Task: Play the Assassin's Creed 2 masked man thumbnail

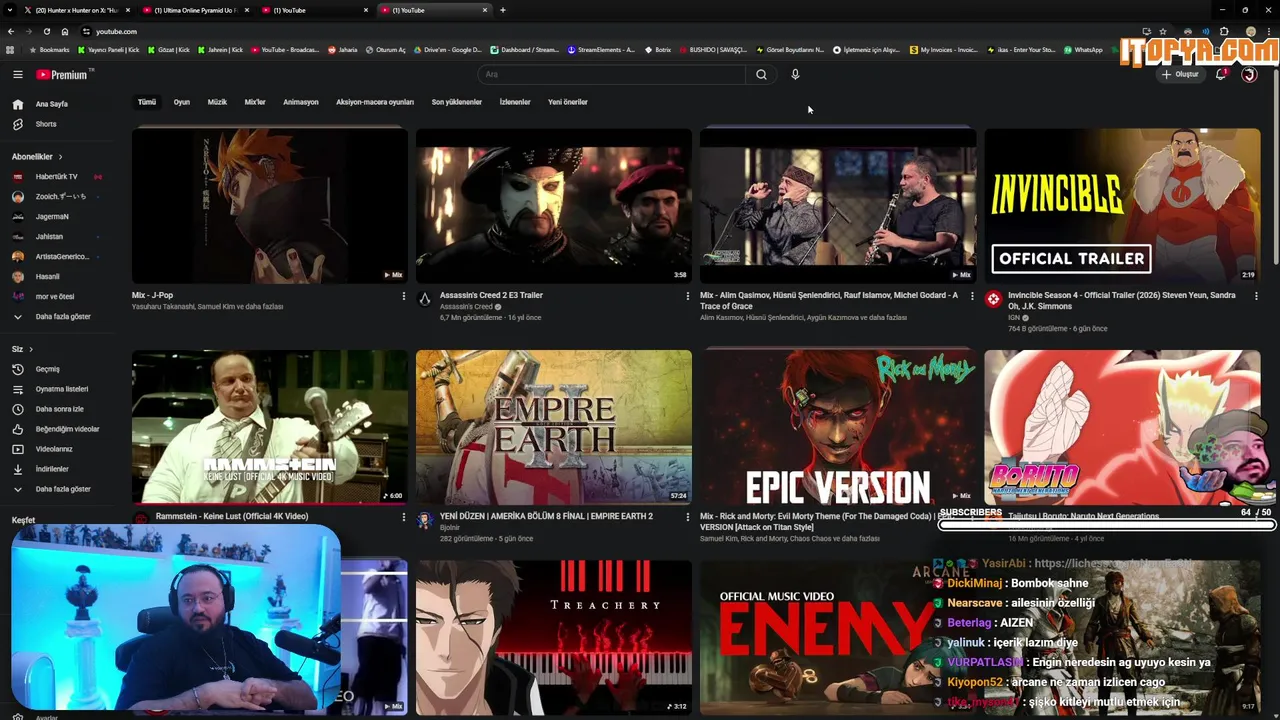Action: (x=554, y=205)
